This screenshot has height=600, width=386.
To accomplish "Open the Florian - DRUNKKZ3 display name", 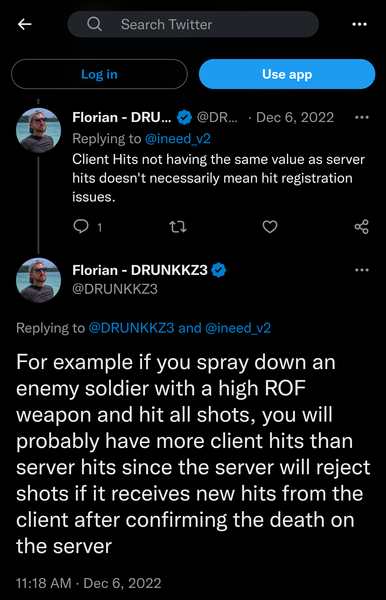I will [140, 270].
